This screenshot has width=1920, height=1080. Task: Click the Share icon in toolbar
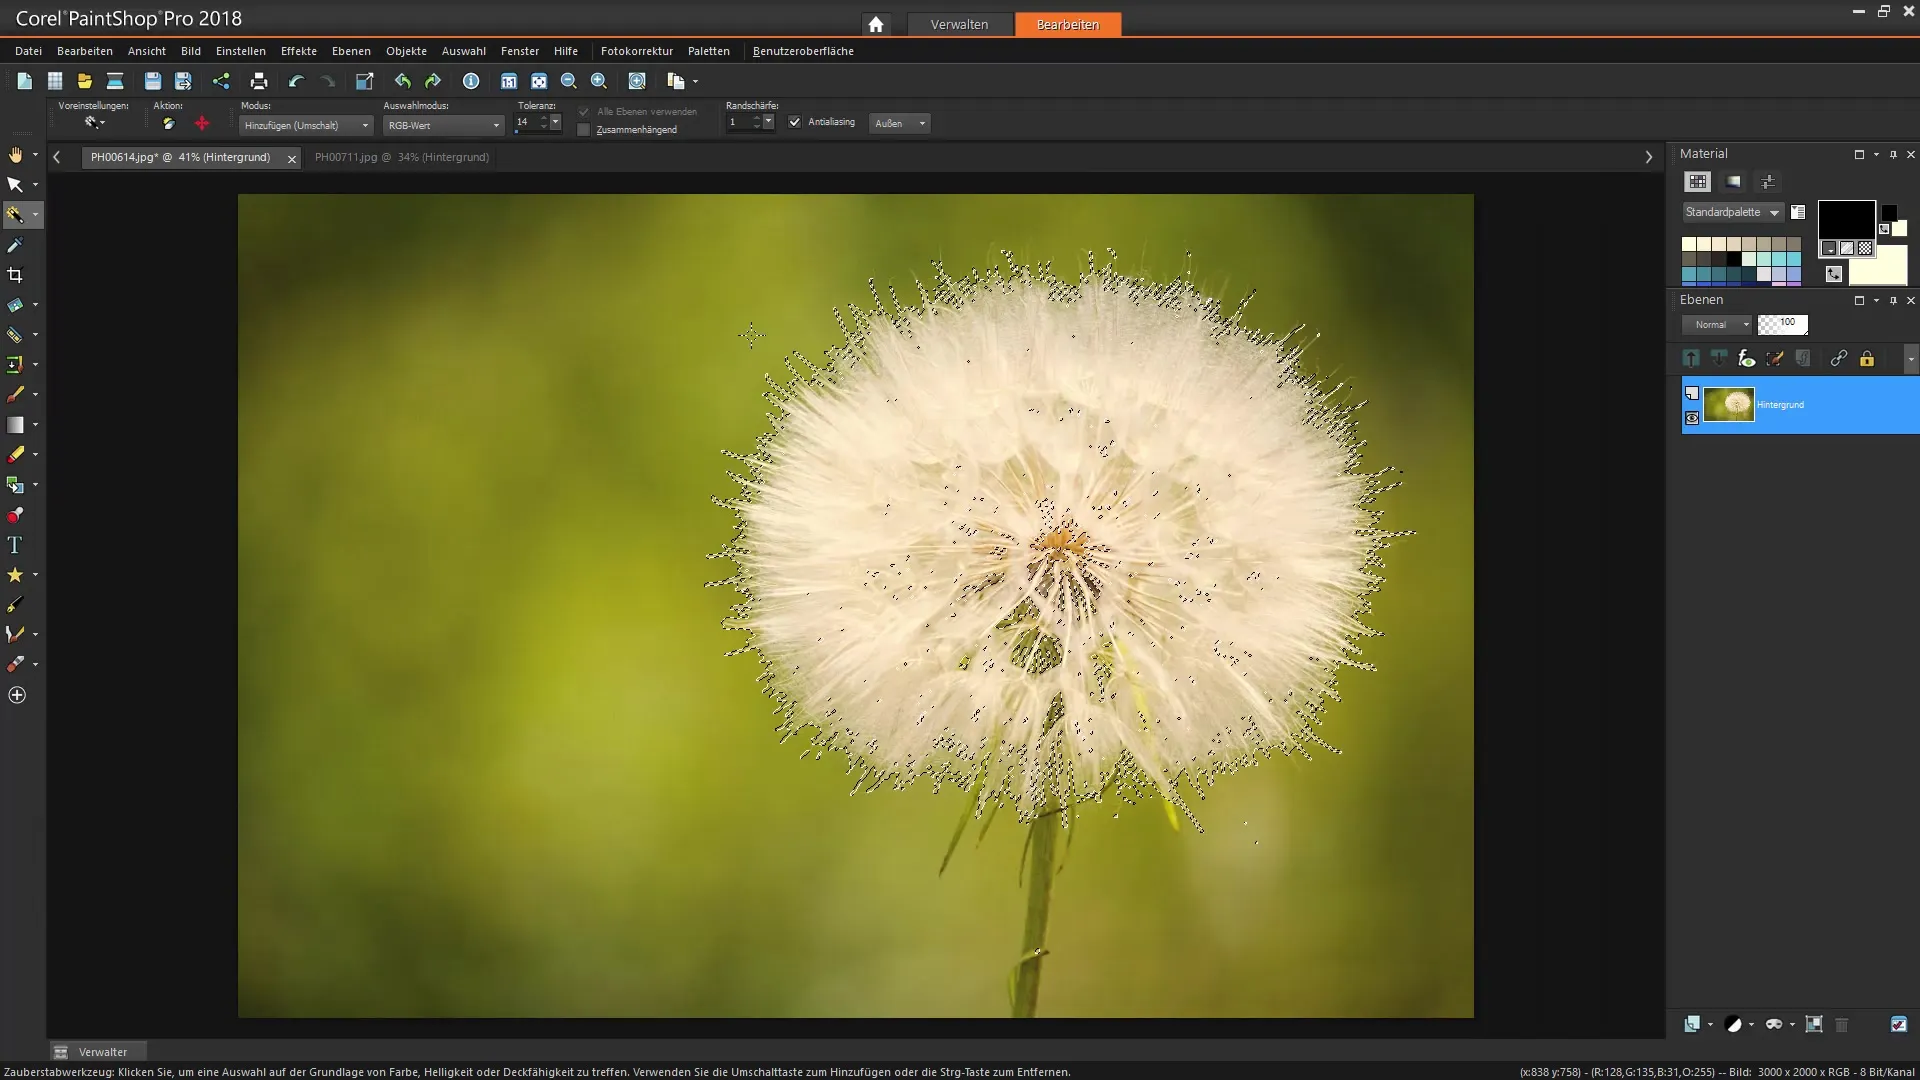[x=221, y=81]
